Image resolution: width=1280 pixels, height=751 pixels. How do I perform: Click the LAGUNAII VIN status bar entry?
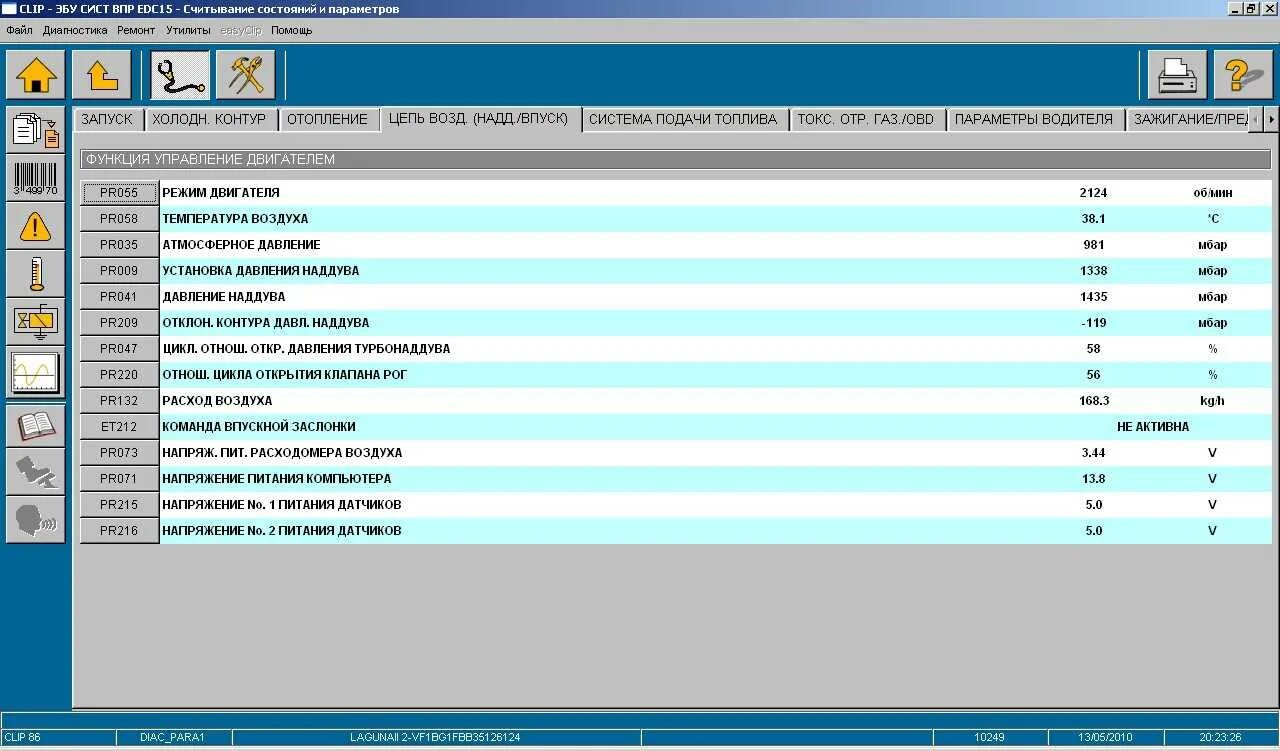click(x=435, y=738)
